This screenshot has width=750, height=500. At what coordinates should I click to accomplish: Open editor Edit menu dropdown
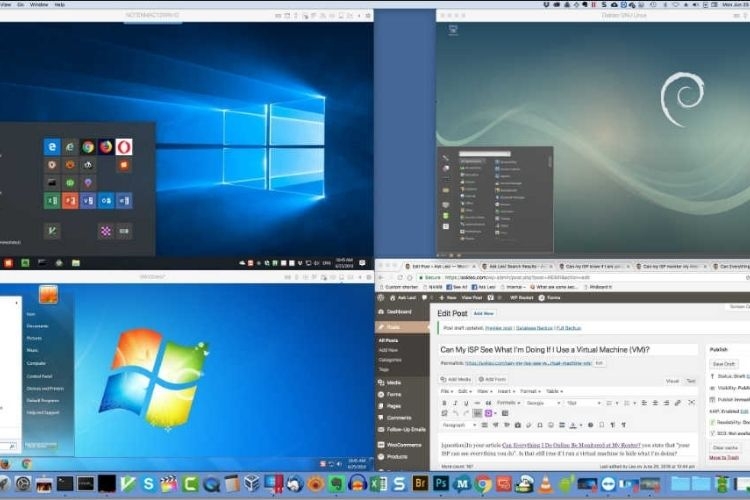[x=464, y=391]
